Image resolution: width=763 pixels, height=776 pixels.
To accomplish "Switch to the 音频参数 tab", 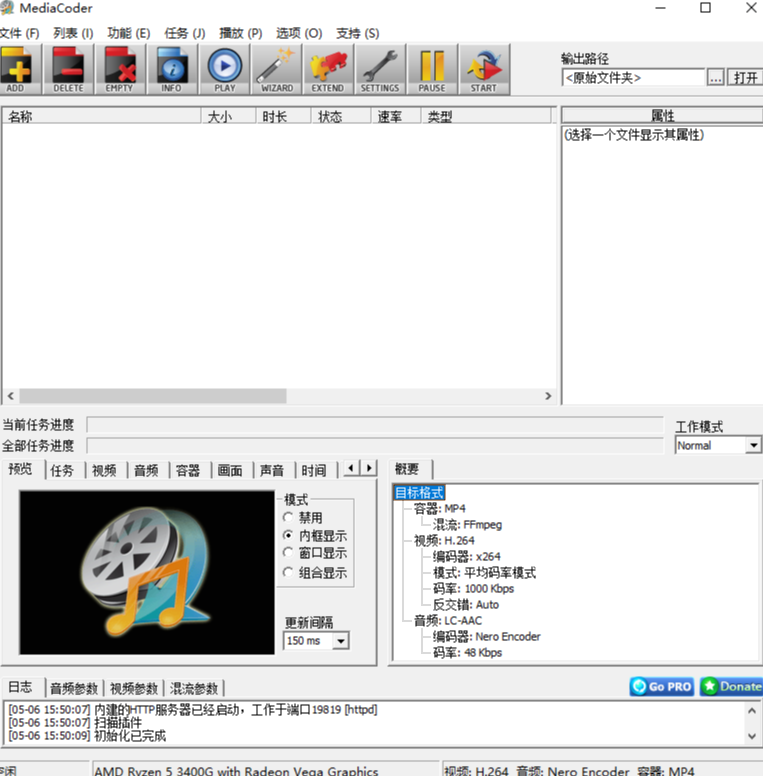I will pos(74,688).
